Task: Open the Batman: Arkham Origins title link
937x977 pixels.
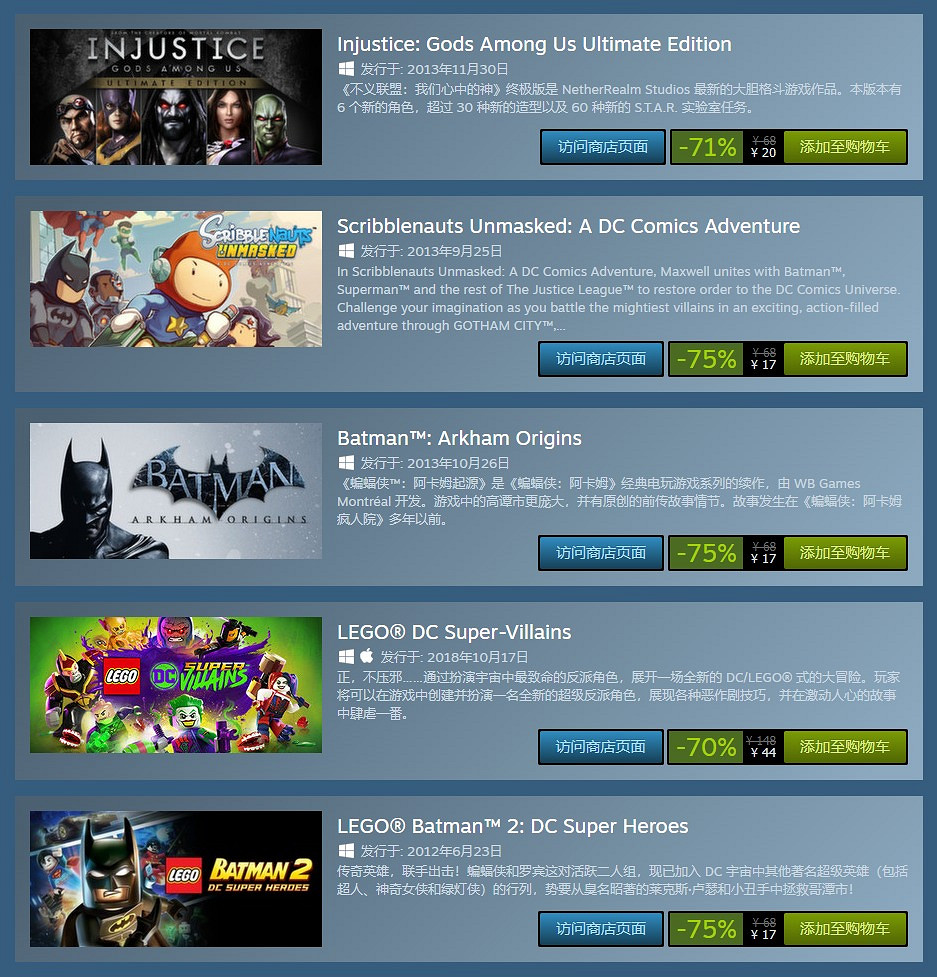Action: pyautogui.click(x=459, y=438)
